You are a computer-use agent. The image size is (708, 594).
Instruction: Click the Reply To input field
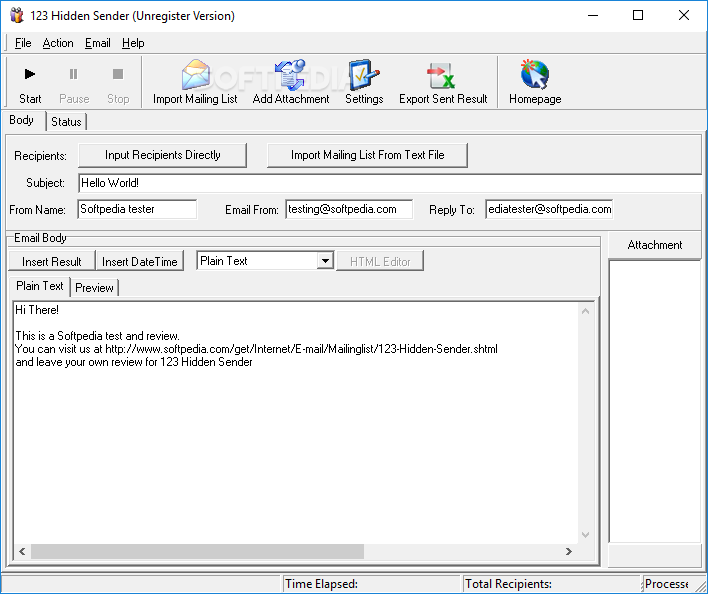(549, 209)
